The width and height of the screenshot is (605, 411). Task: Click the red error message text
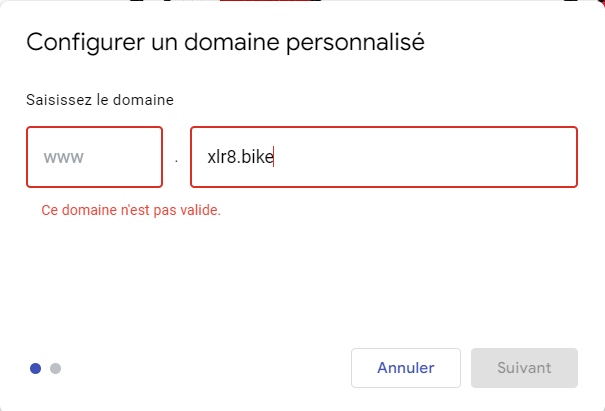click(x=130, y=211)
